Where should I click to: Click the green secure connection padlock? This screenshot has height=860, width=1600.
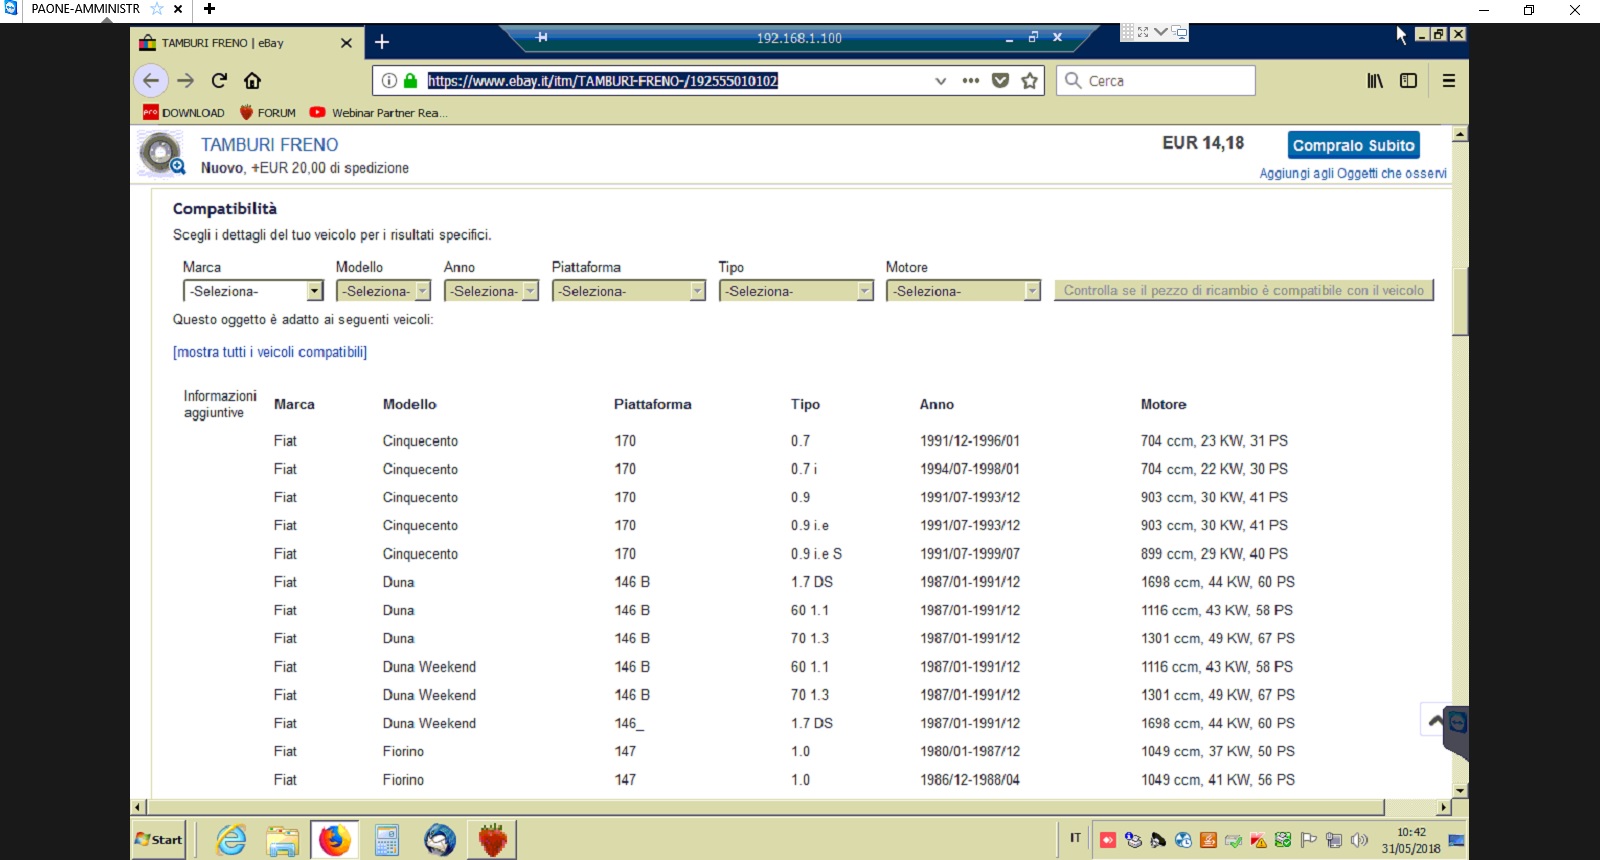[410, 81]
